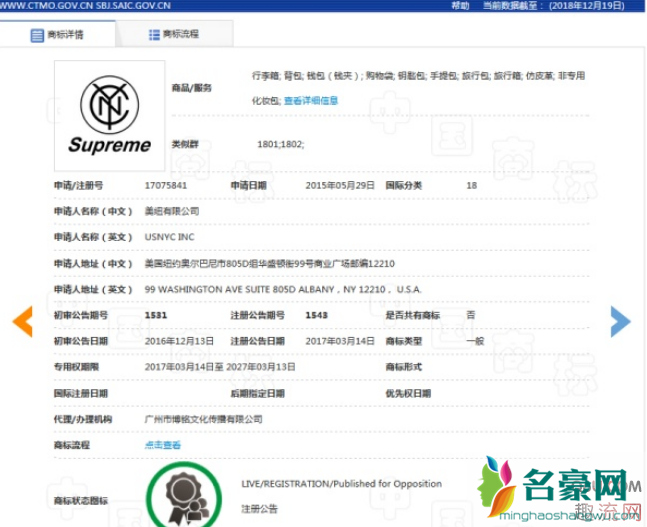Click the flow icon on 商标流程 tab

tap(154, 35)
